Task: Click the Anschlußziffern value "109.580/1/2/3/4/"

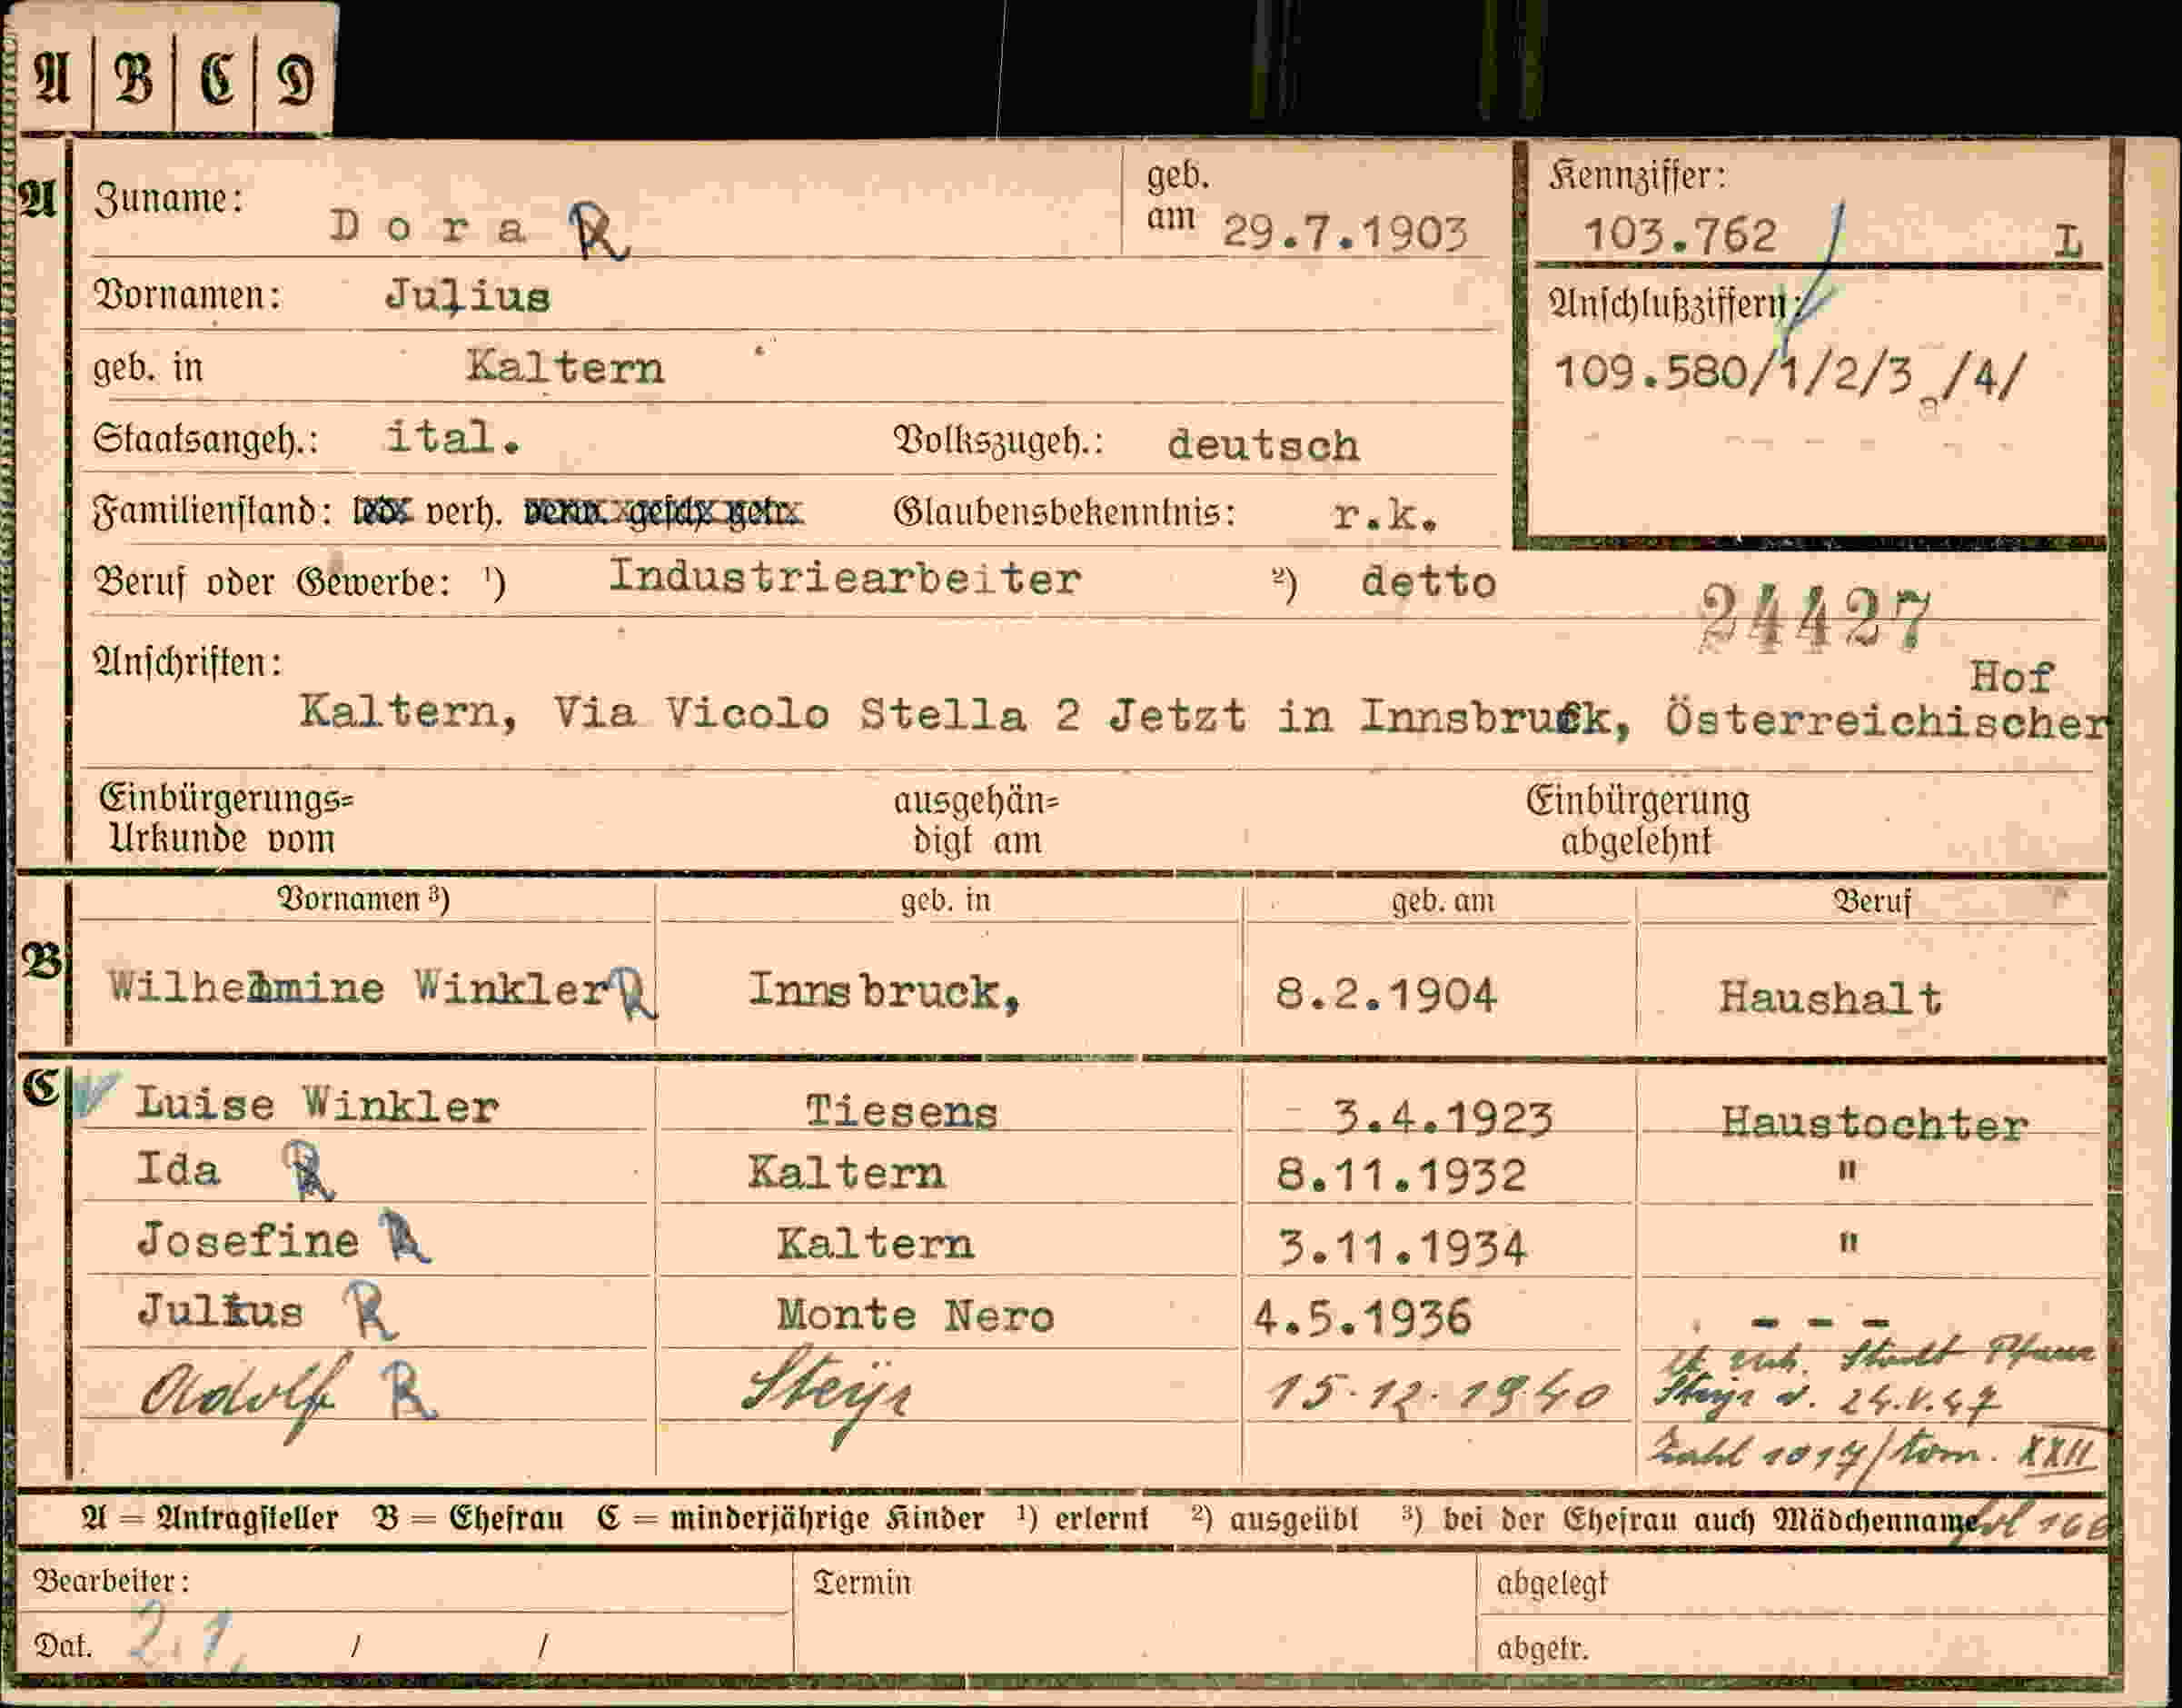Action: [x=1789, y=375]
